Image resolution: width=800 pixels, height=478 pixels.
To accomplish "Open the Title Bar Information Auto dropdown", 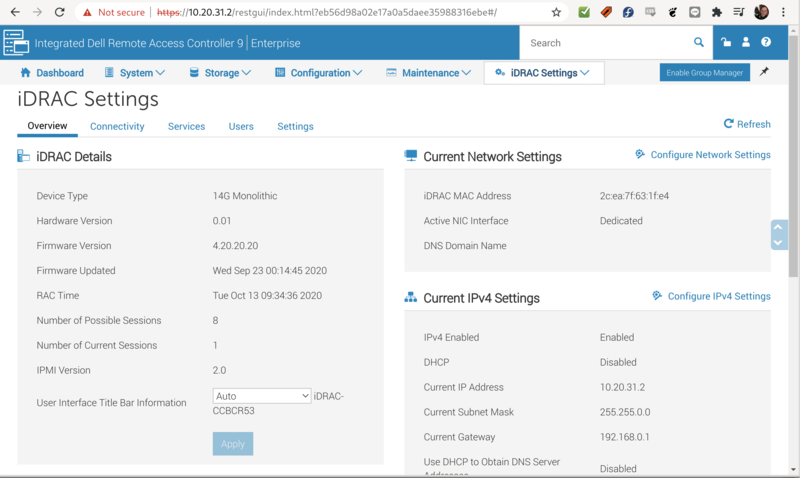I will (262, 396).
